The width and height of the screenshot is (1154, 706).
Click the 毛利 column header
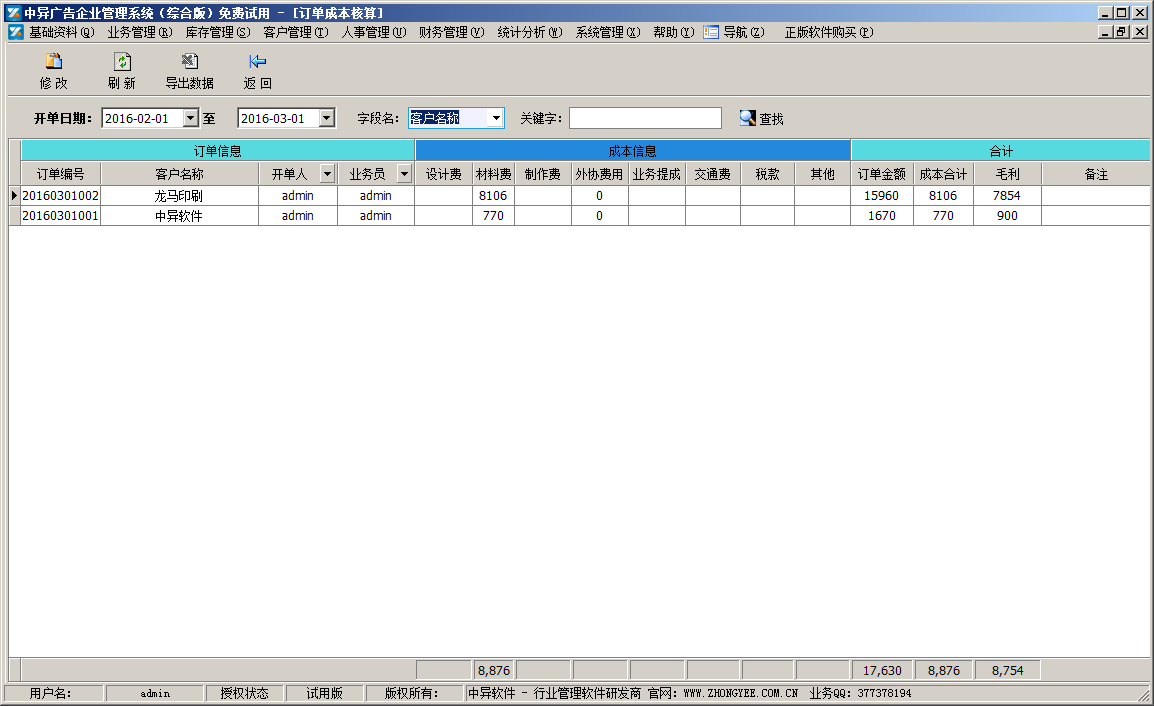[x=1007, y=174]
